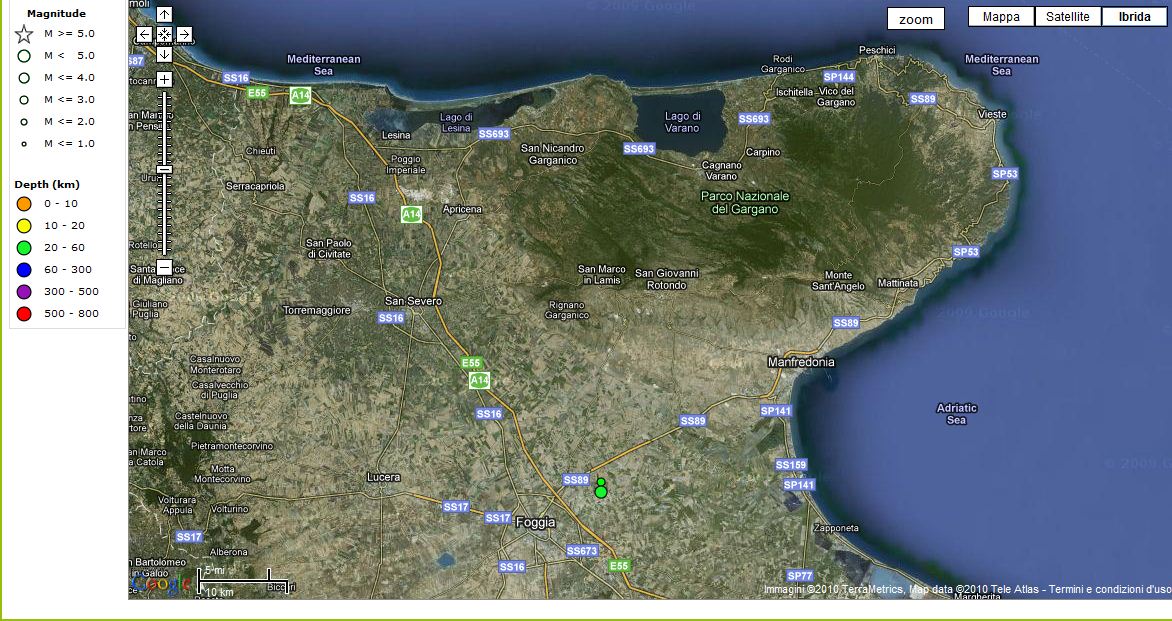Click the Parco Nazionale del Gargano label
The height and width of the screenshot is (621, 1172).
pos(745,203)
